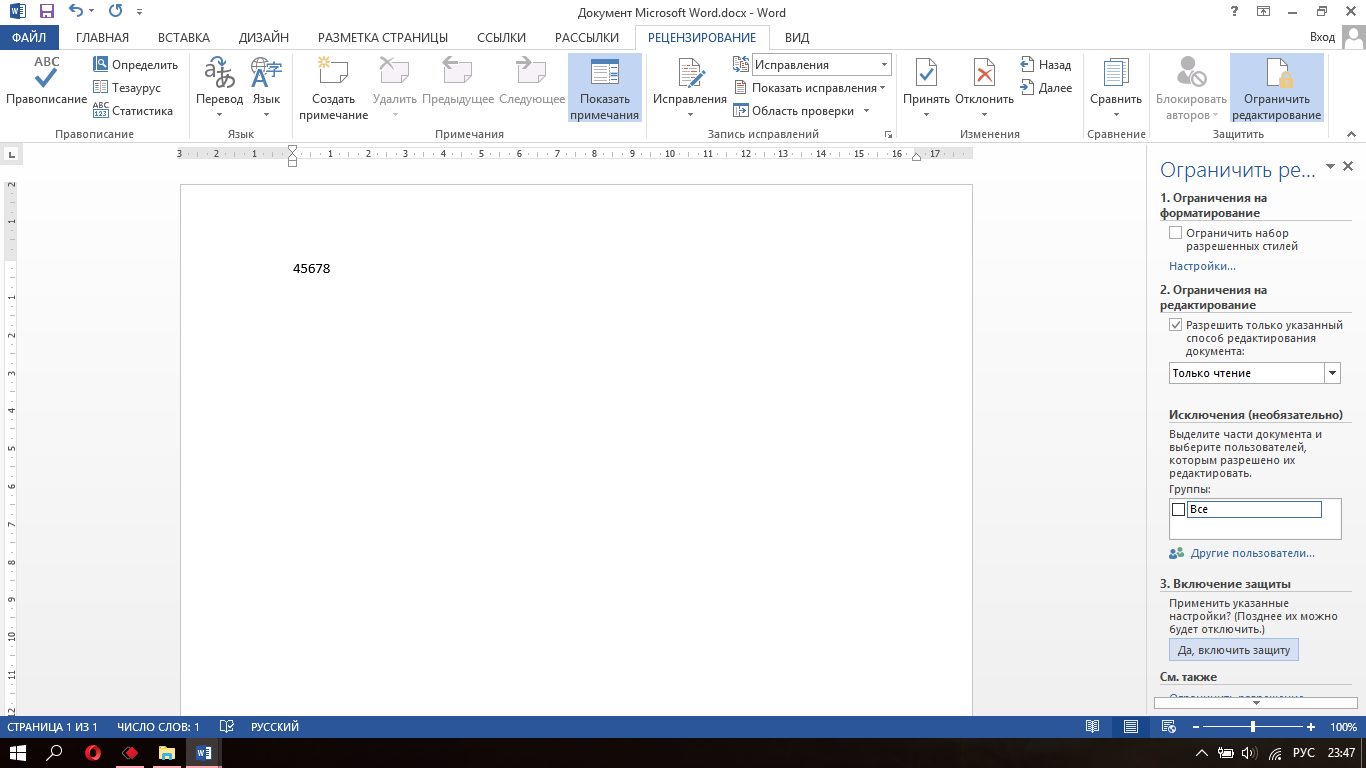The image size is (1366, 768).
Task: Switch to the ВСТАВКА tab
Action: (183, 38)
